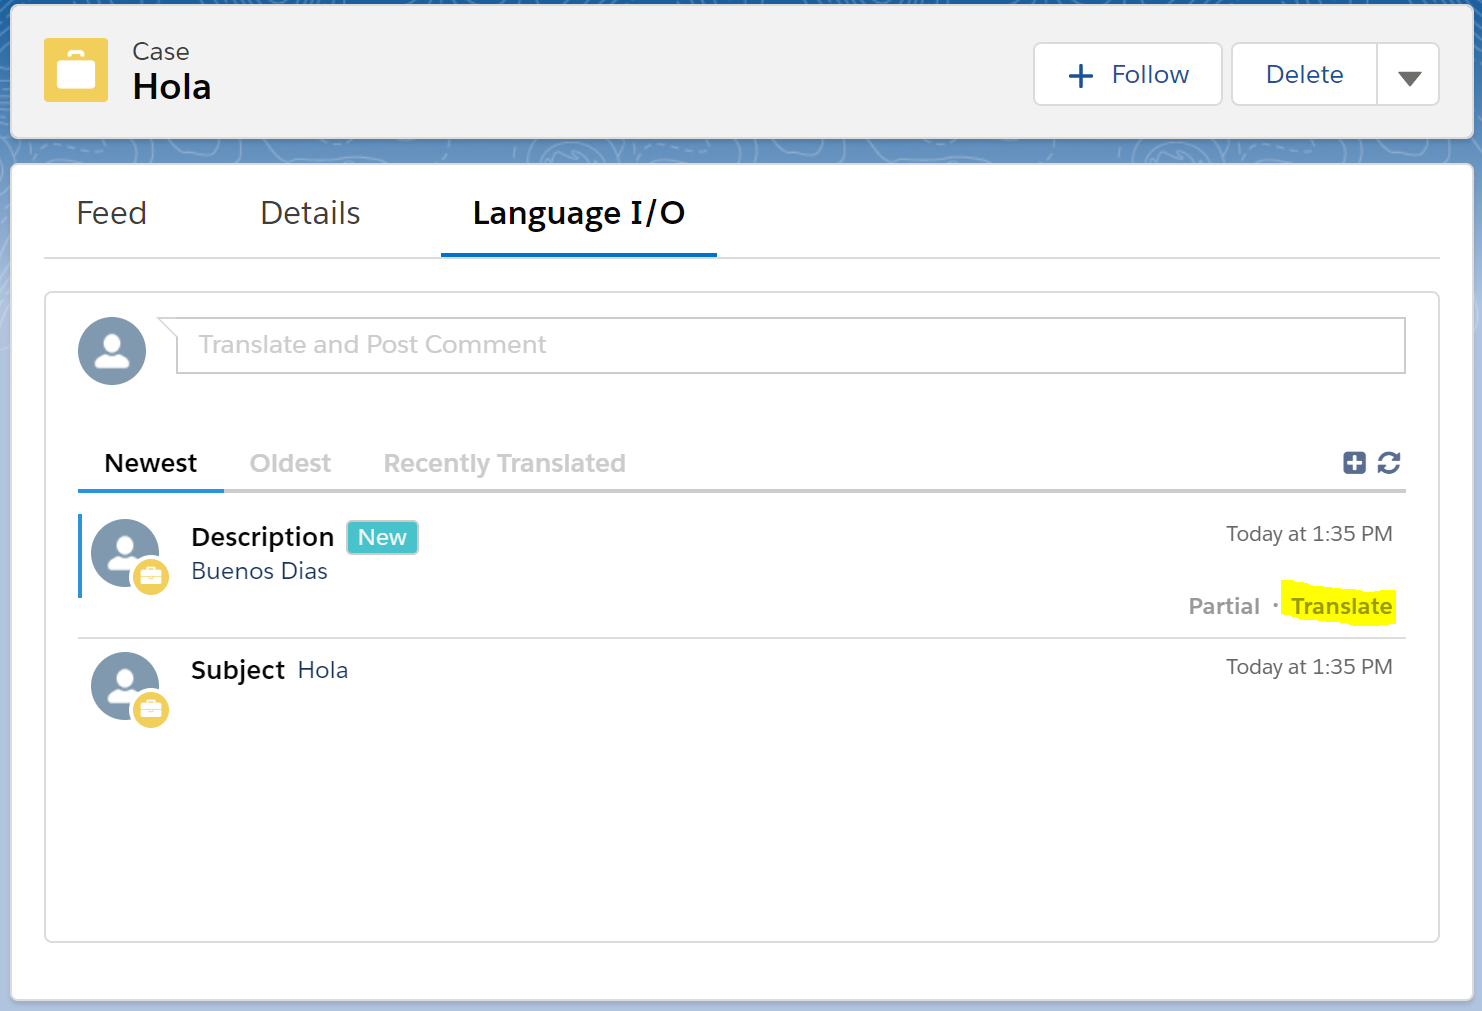Click the plus icon in Follow button

coord(1080,75)
